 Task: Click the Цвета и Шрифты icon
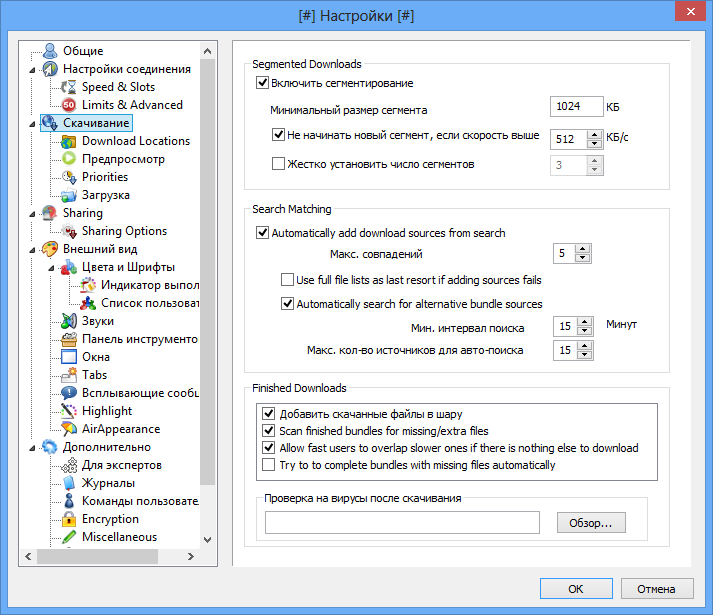point(69,267)
